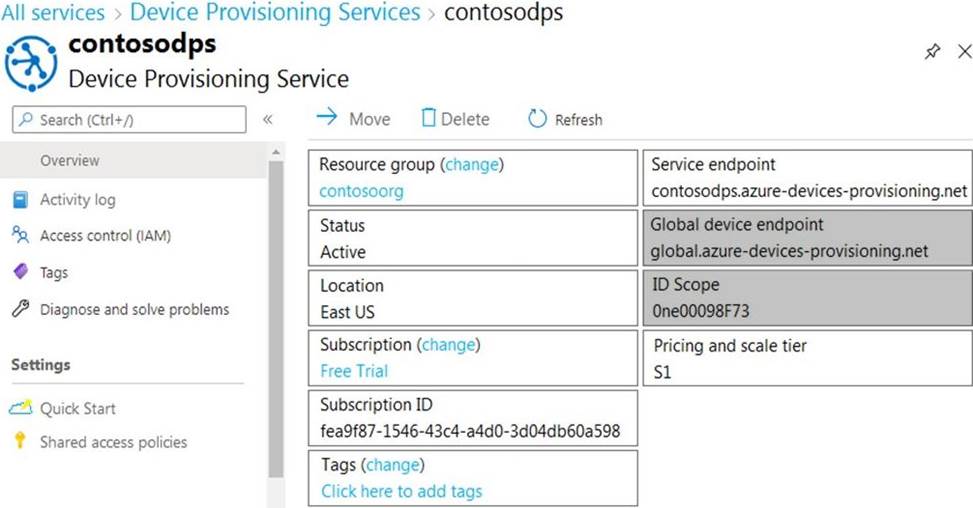Open the Free Trial subscription link
The height and width of the screenshot is (508, 973).
click(x=354, y=371)
